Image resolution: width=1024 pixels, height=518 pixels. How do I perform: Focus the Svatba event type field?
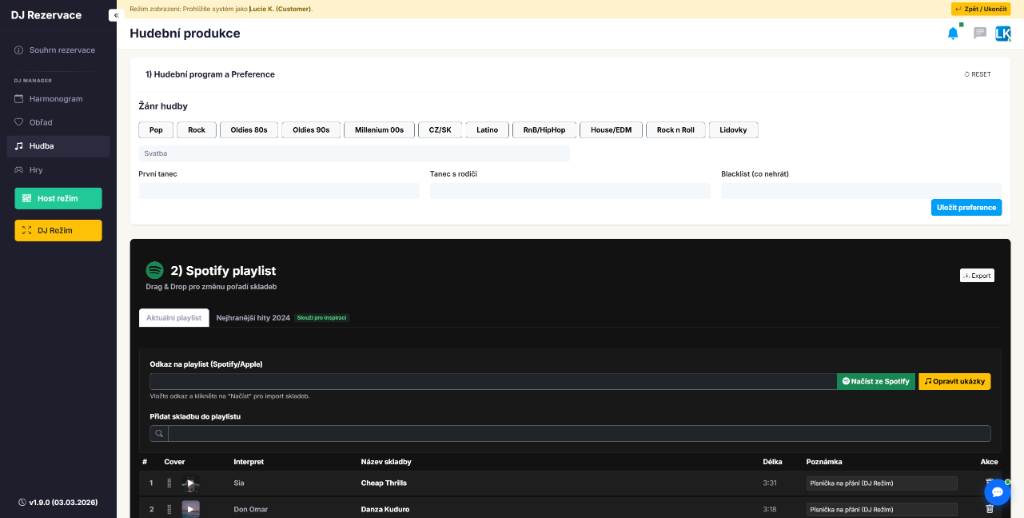pos(354,154)
